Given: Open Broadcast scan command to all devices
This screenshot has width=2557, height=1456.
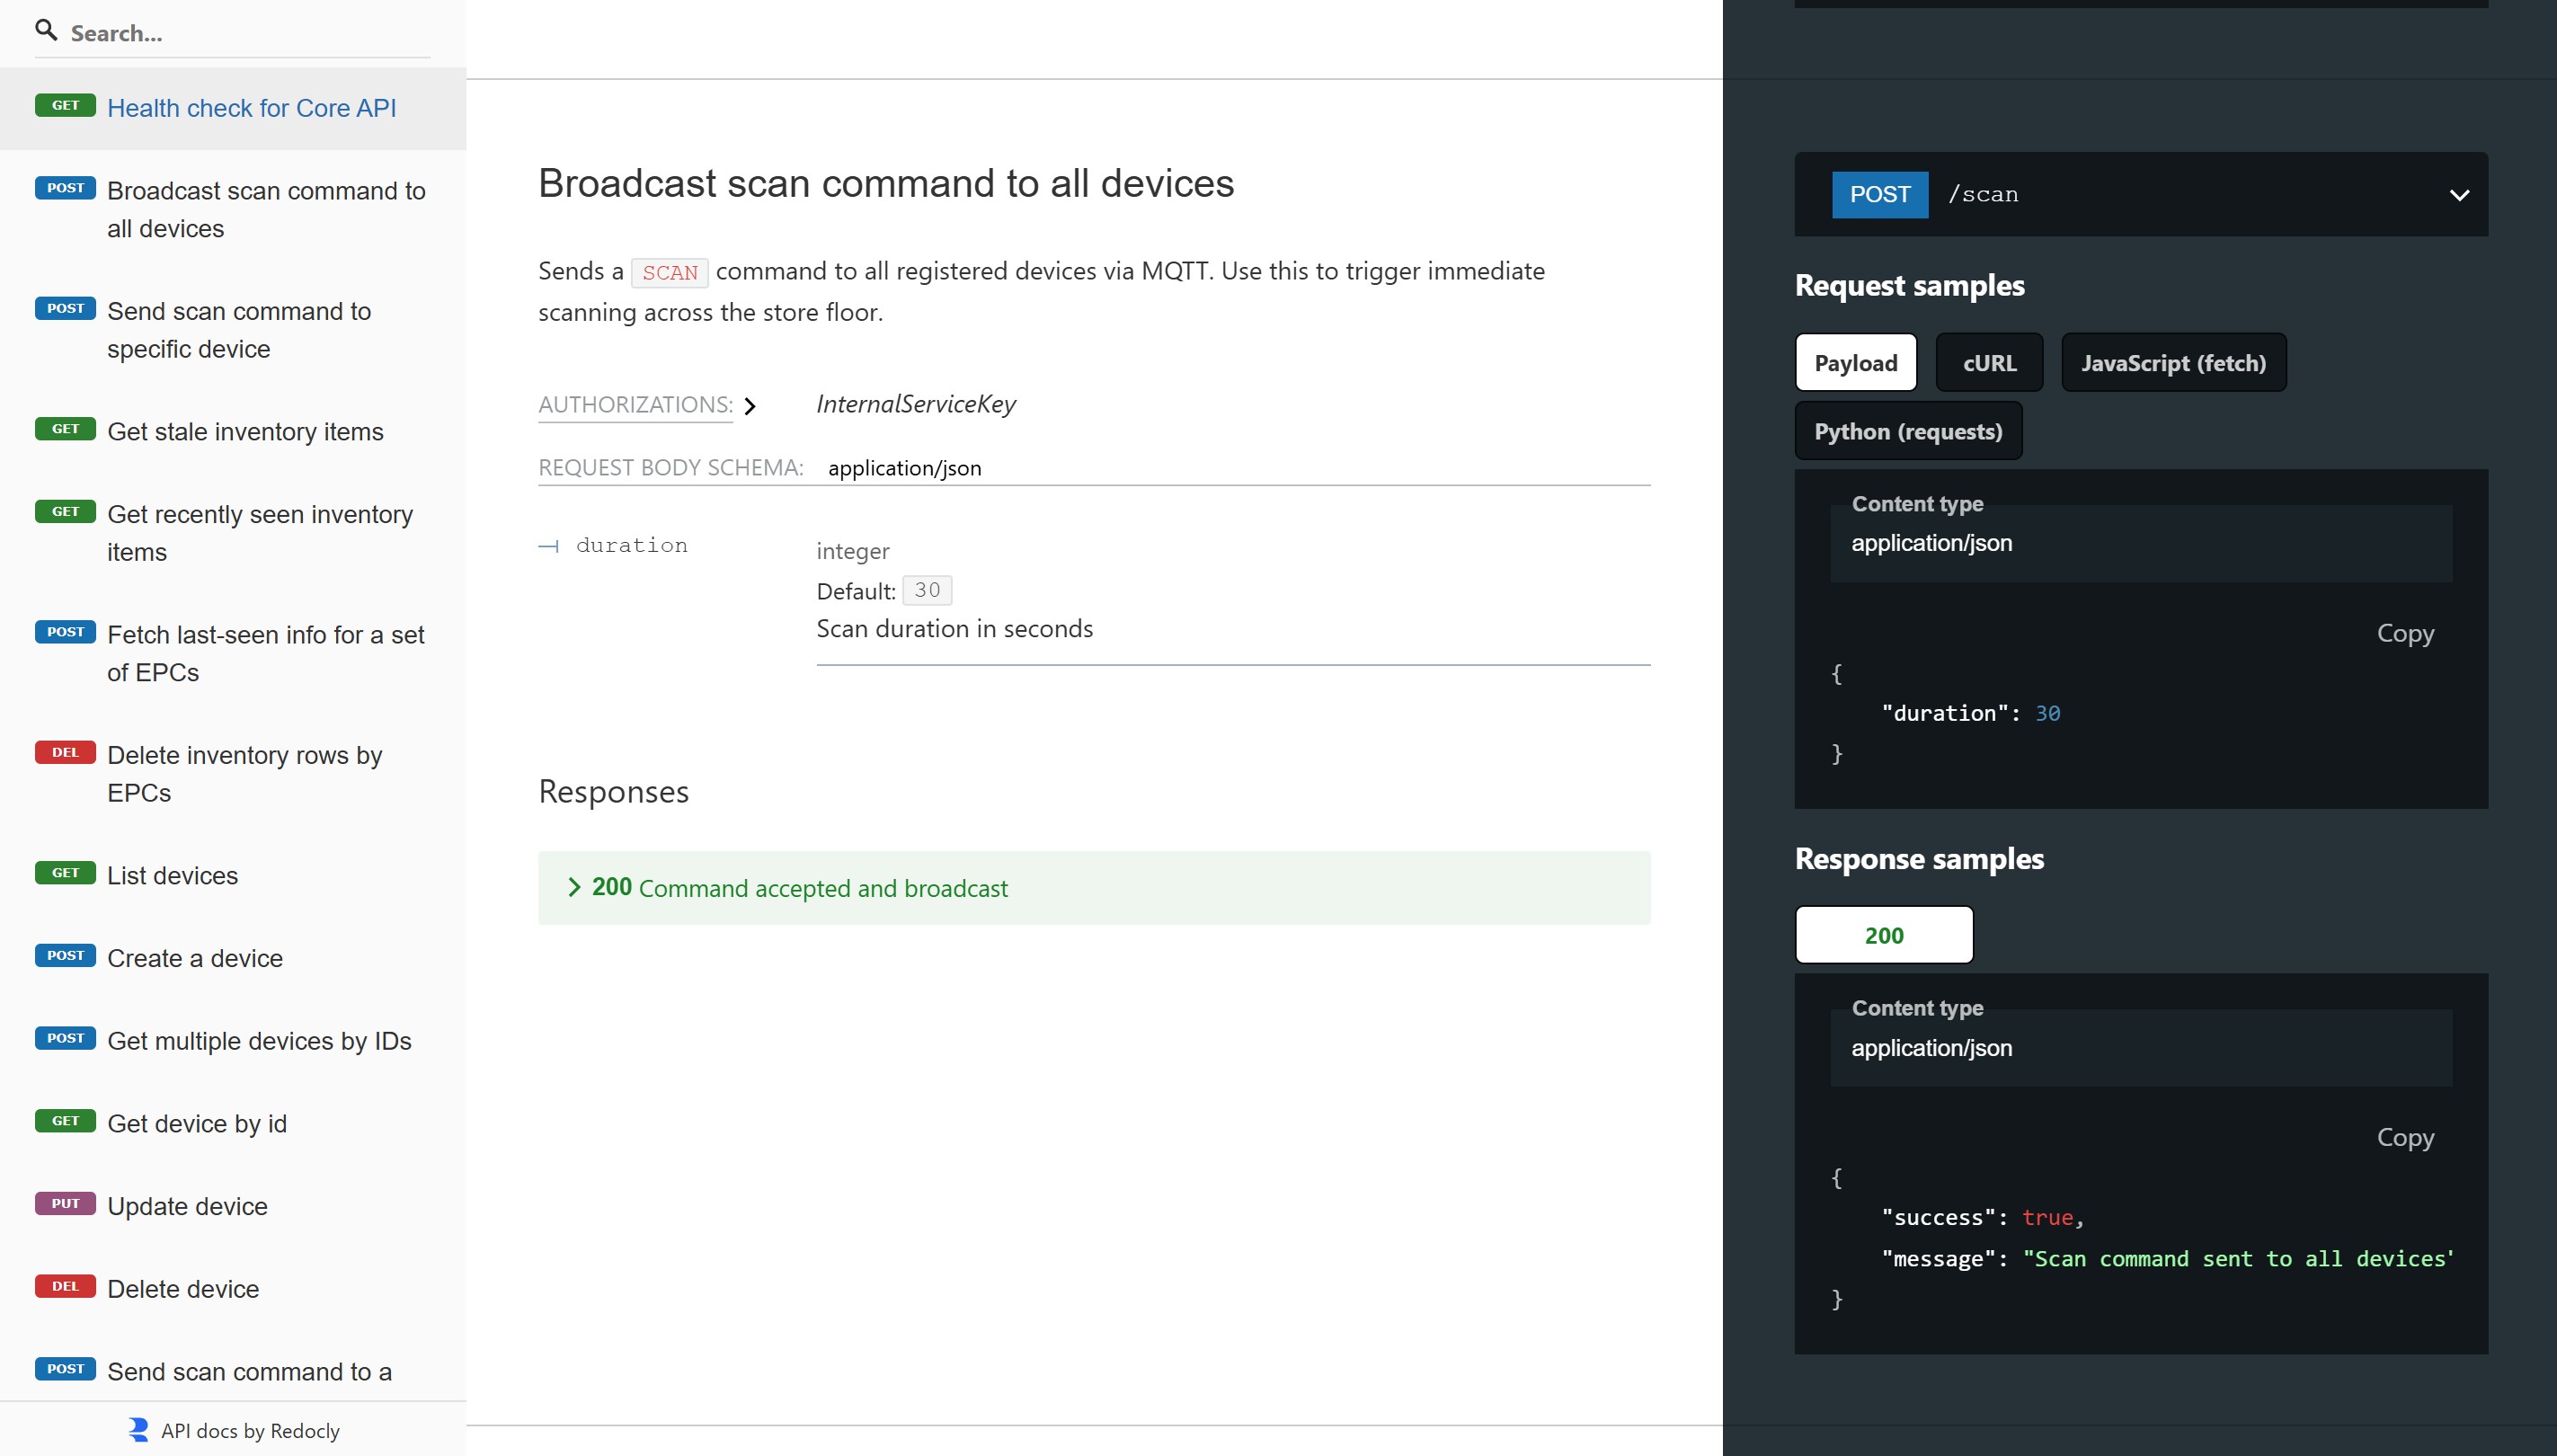Looking at the screenshot, I should click(233, 210).
